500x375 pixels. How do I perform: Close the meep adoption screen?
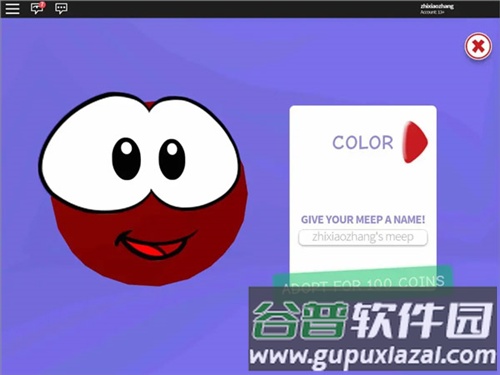point(478,46)
